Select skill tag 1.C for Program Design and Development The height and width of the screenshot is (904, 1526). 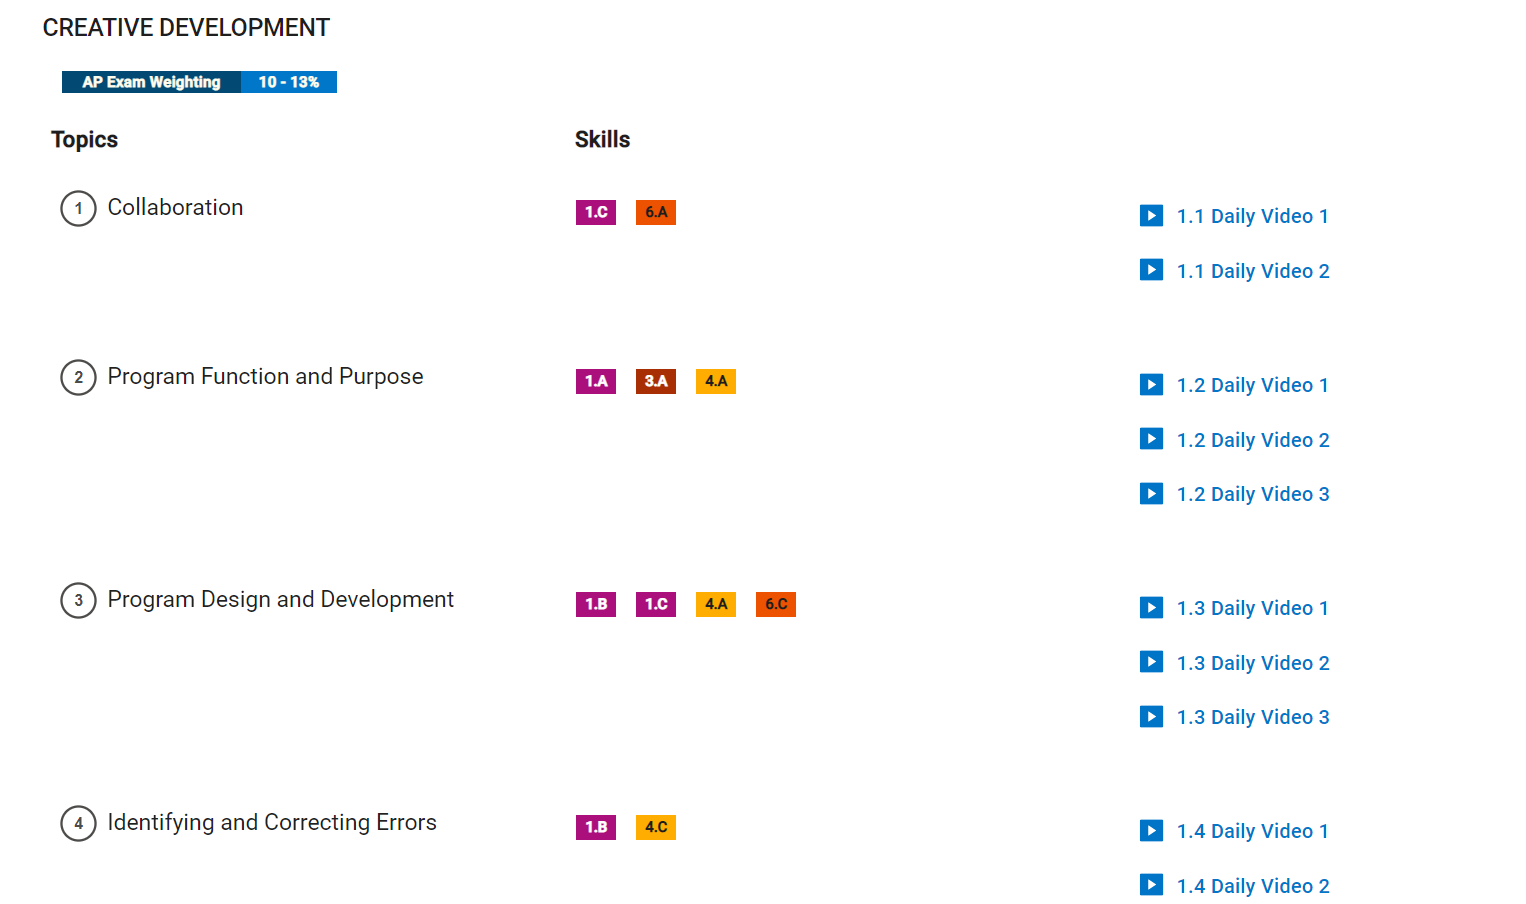(656, 604)
